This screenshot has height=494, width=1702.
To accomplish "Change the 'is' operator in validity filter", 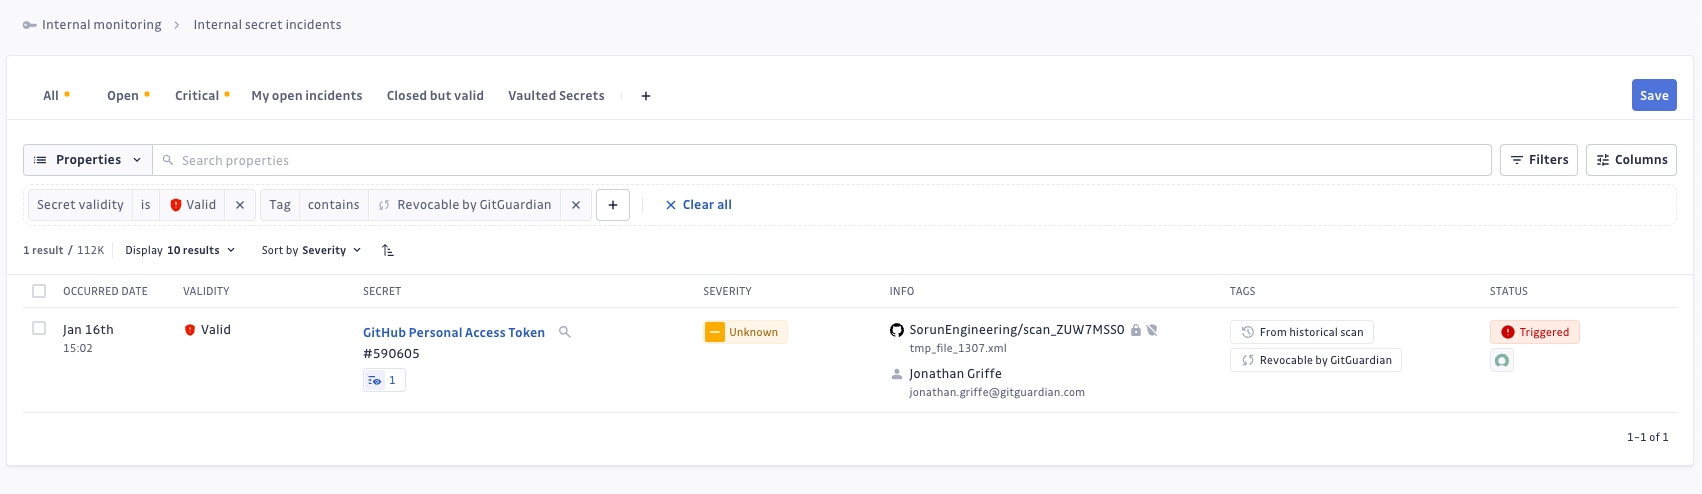I will click(146, 205).
